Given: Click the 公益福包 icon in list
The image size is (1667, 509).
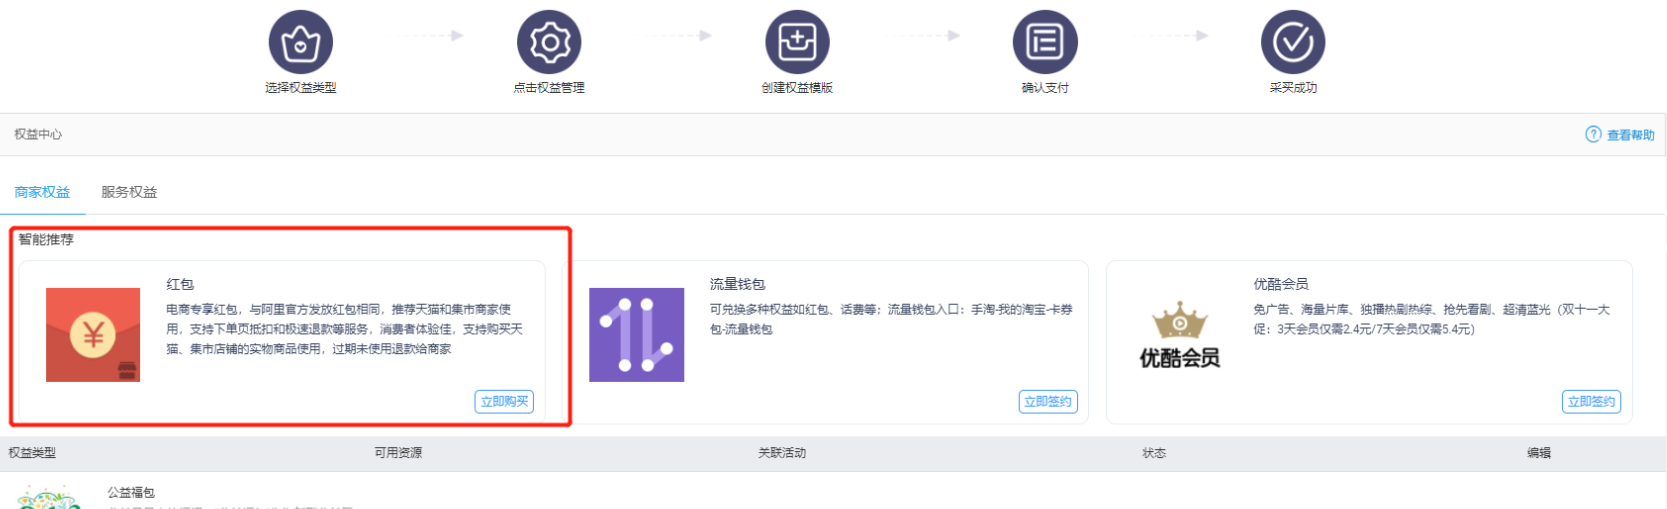Looking at the screenshot, I should coord(48,498).
